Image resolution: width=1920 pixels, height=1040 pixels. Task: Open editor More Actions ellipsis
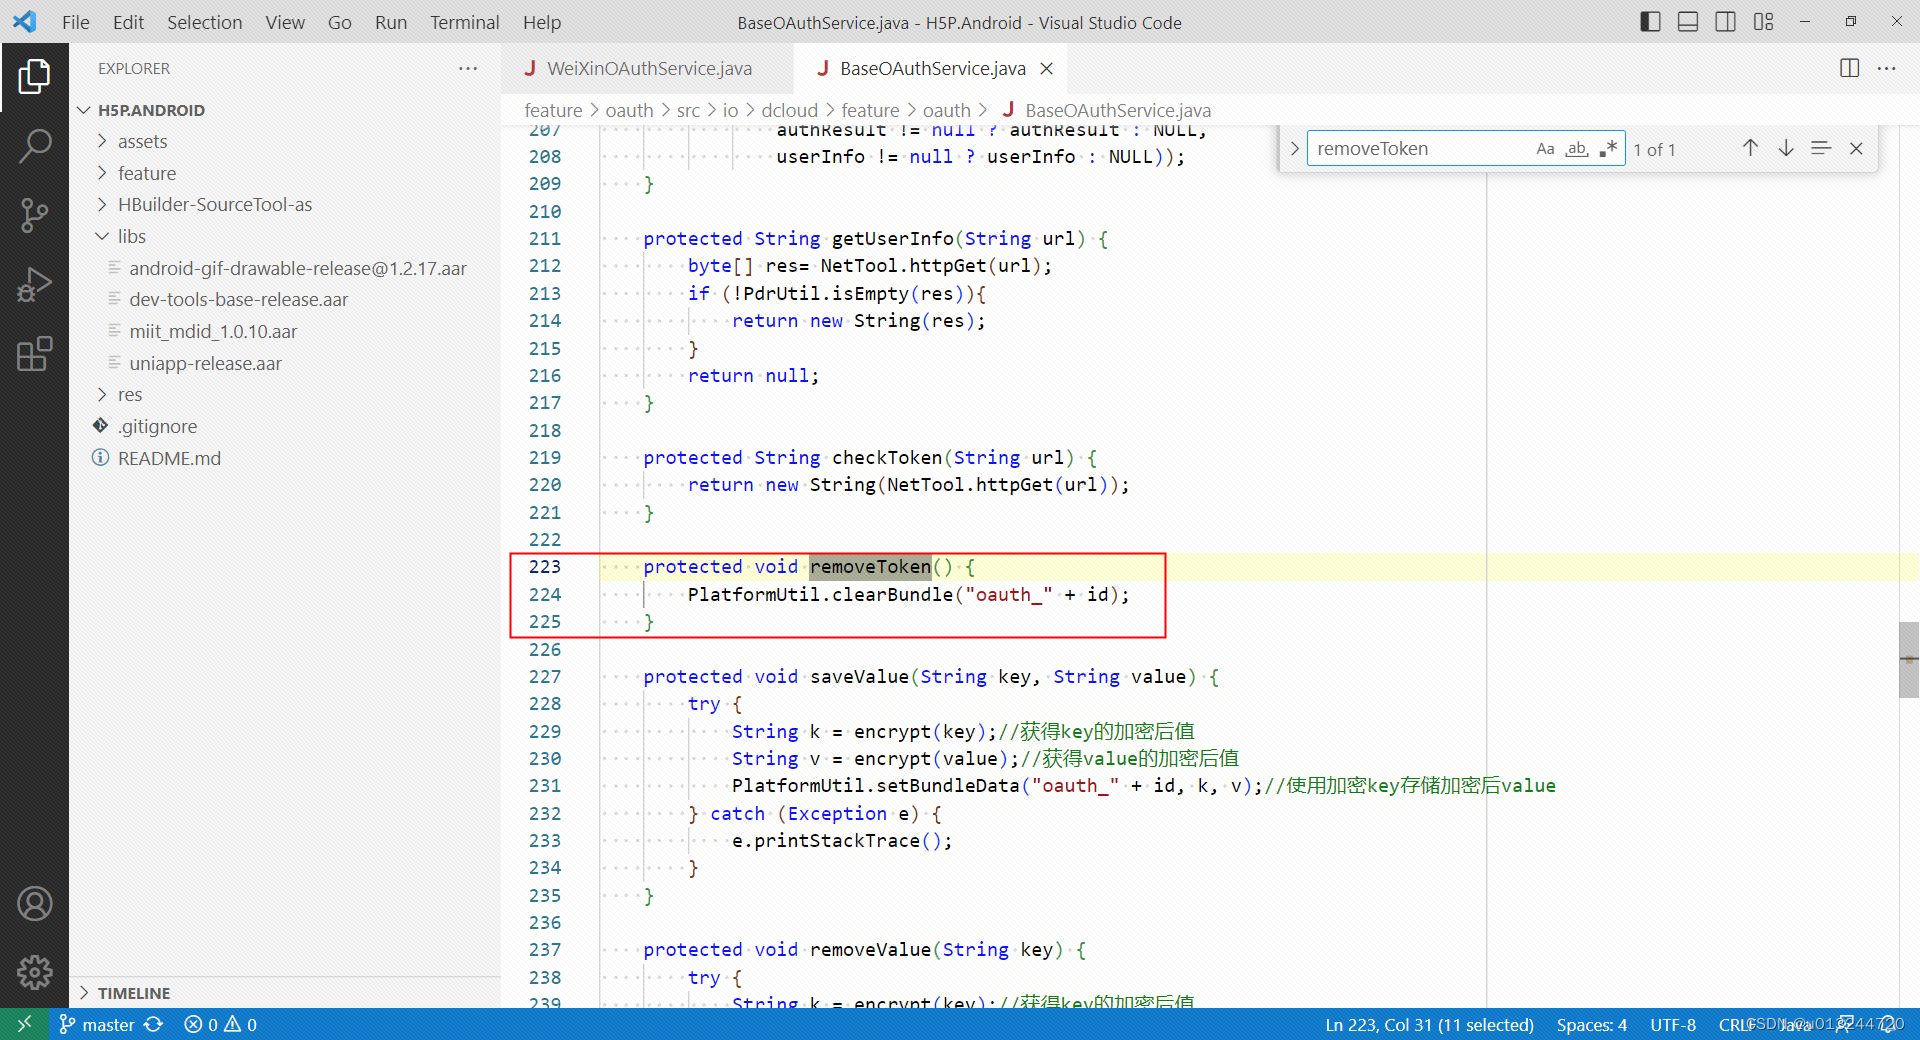click(x=1887, y=68)
